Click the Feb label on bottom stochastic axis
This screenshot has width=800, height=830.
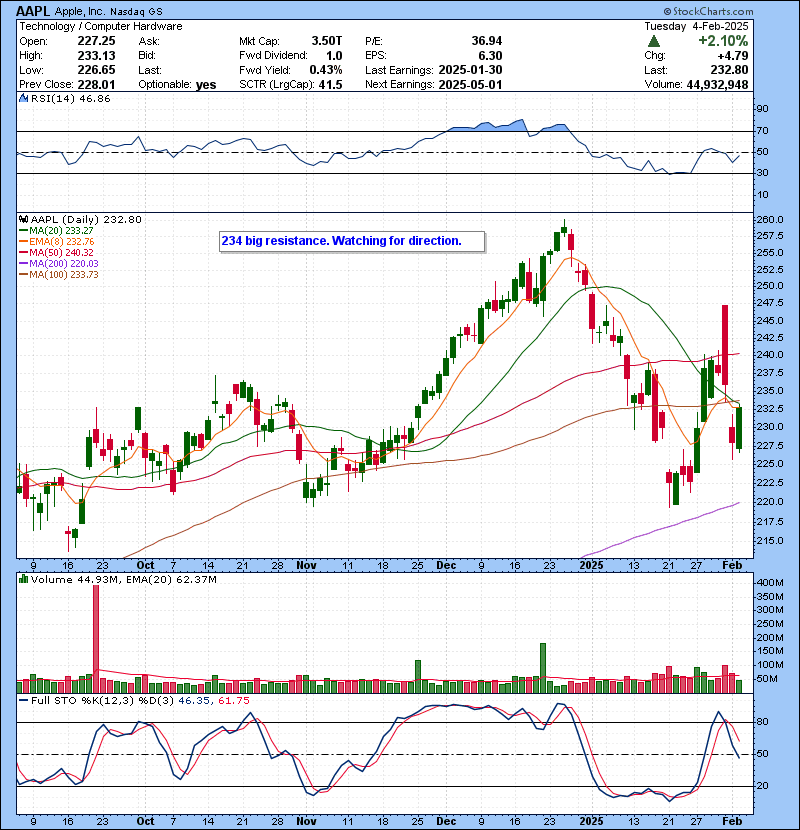(x=732, y=821)
